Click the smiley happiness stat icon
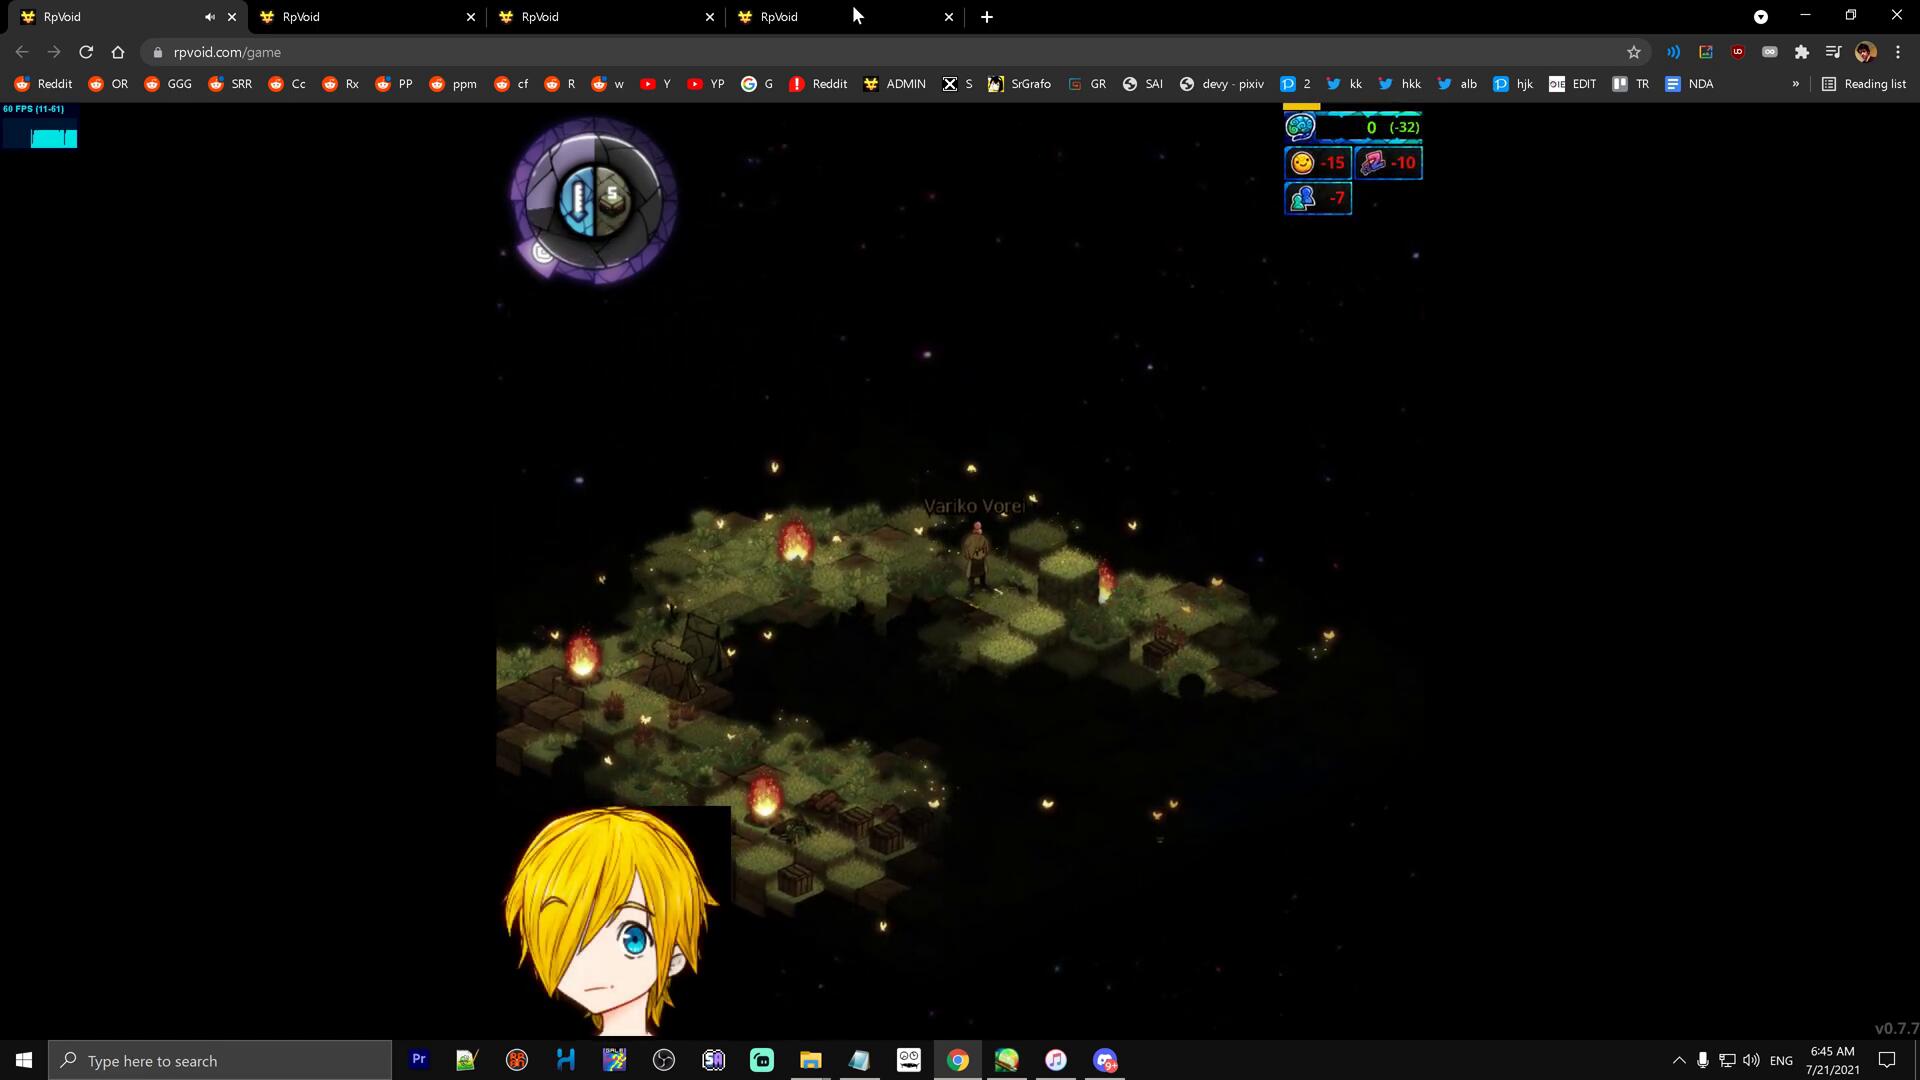The width and height of the screenshot is (1920, 1080). 1302,163
